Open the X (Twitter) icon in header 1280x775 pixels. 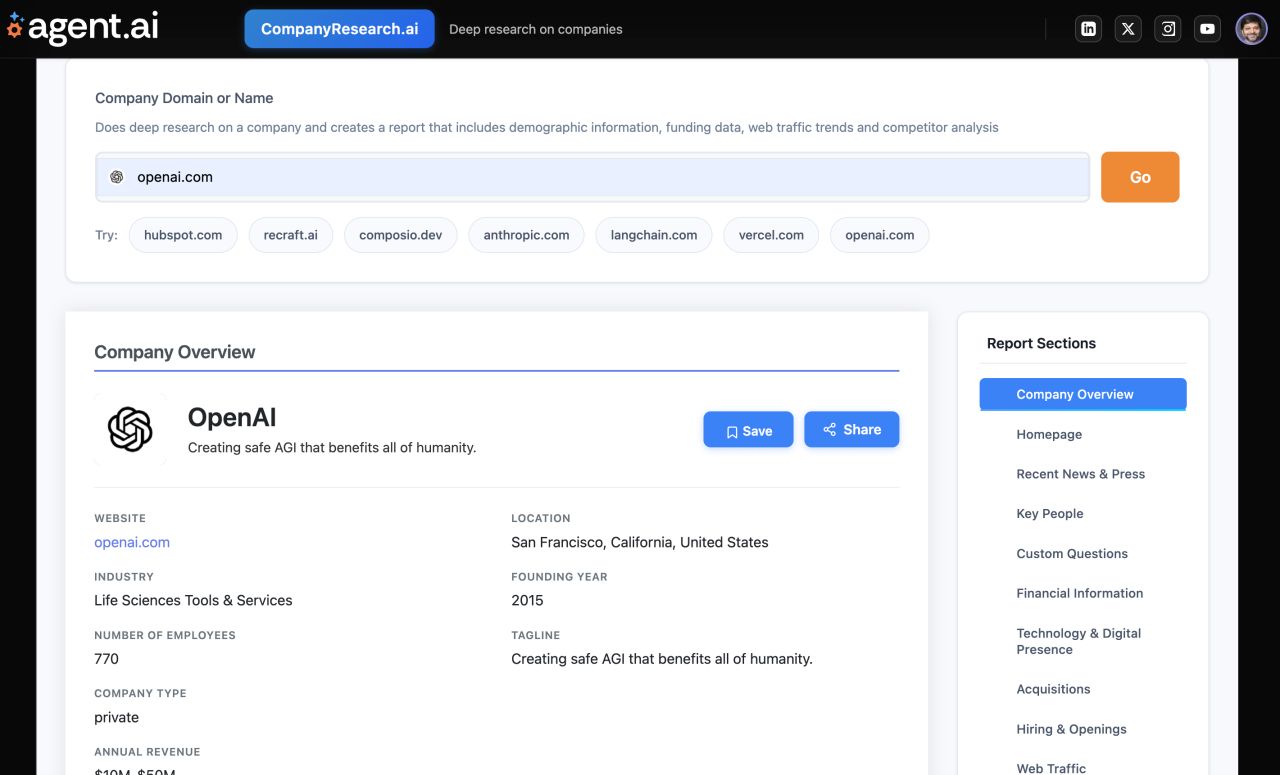coord(1128,29)
